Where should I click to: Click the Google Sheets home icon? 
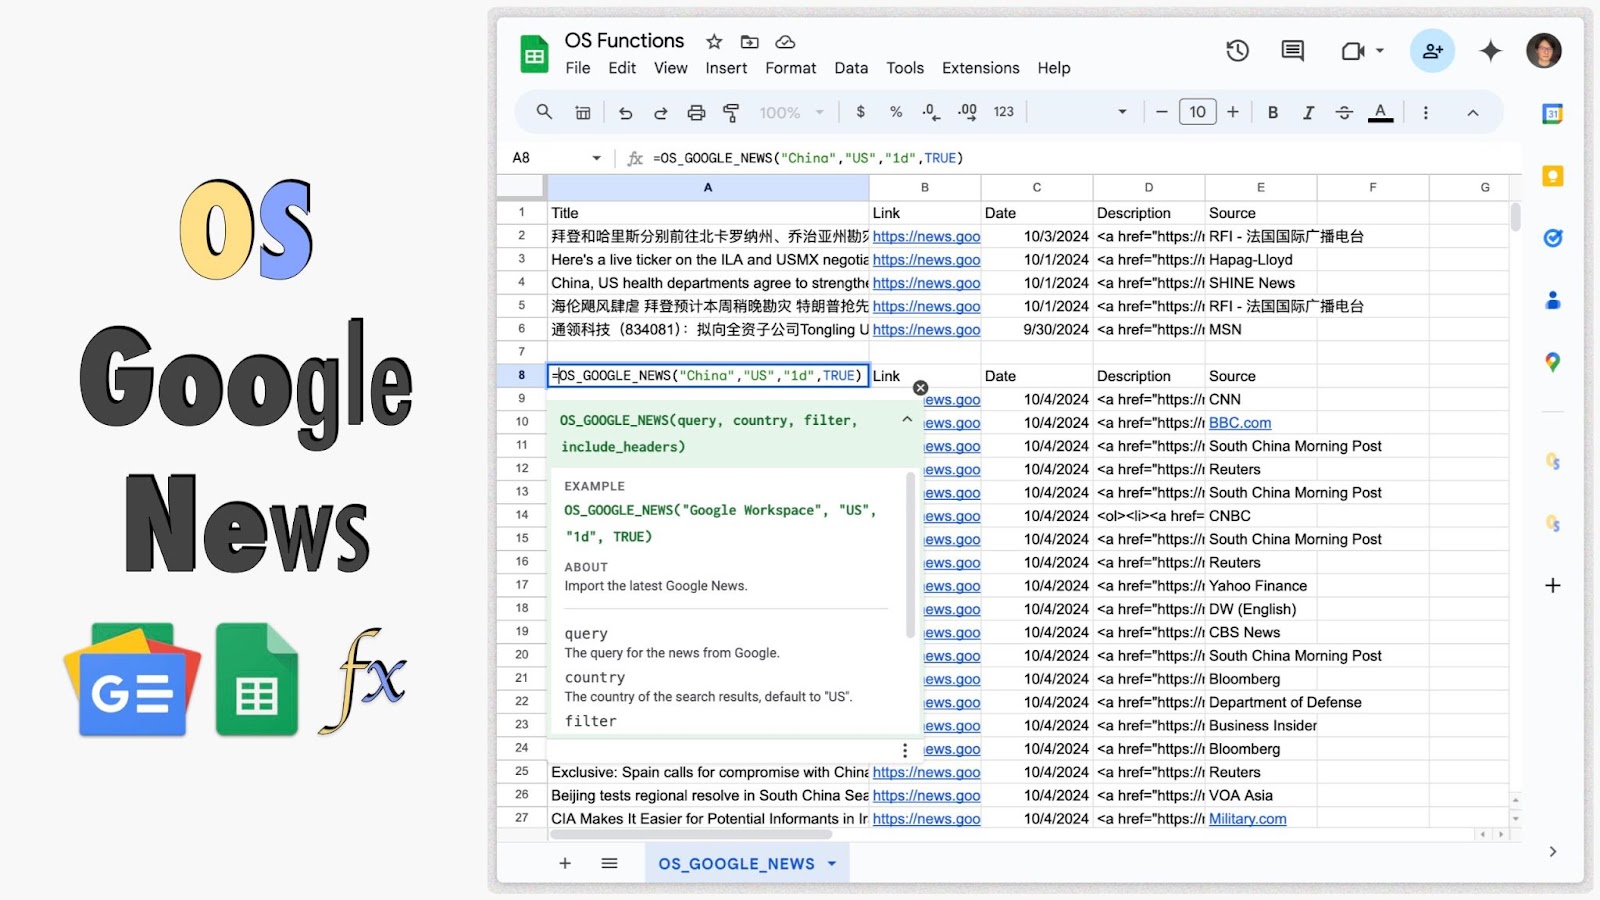click(x=534, y=54)
